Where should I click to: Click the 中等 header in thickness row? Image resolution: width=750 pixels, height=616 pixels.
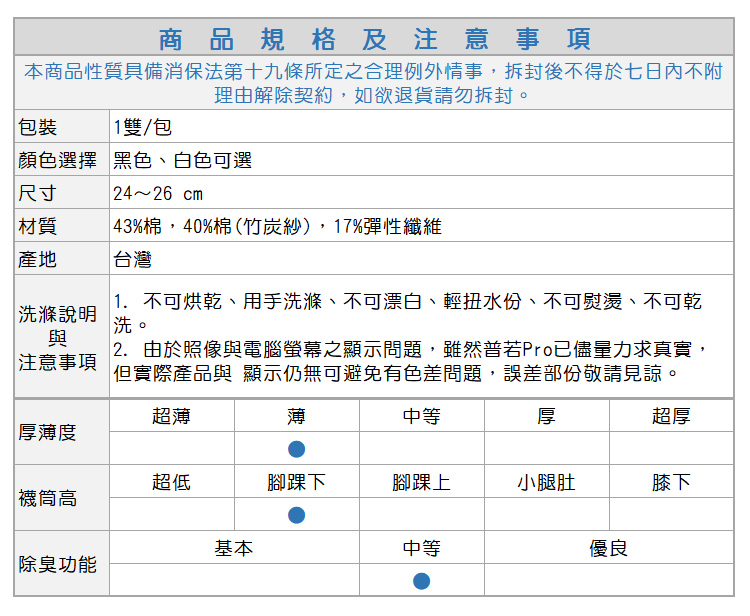pos(421,416)
